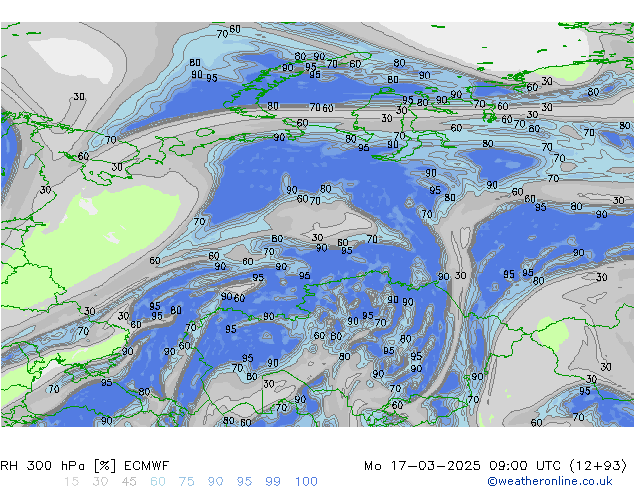Click the RH humidity contour map image
The height and width of the screenshot is (490, 634).
pos(317,224)
